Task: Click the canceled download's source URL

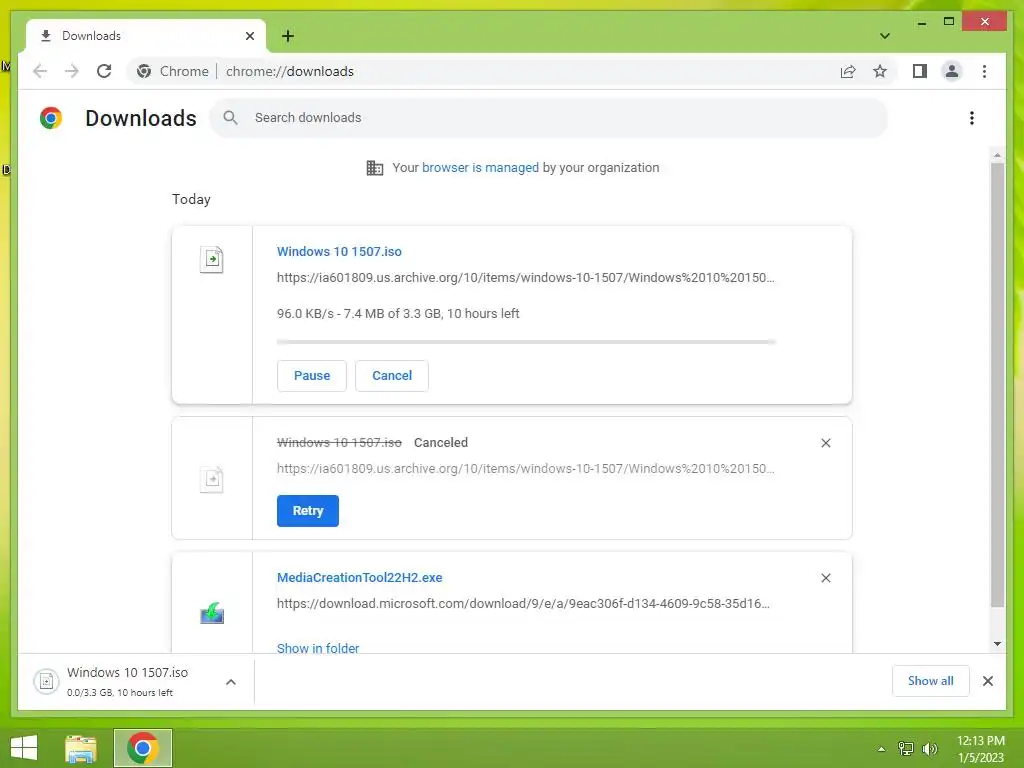Action: (x=526, y=468)
